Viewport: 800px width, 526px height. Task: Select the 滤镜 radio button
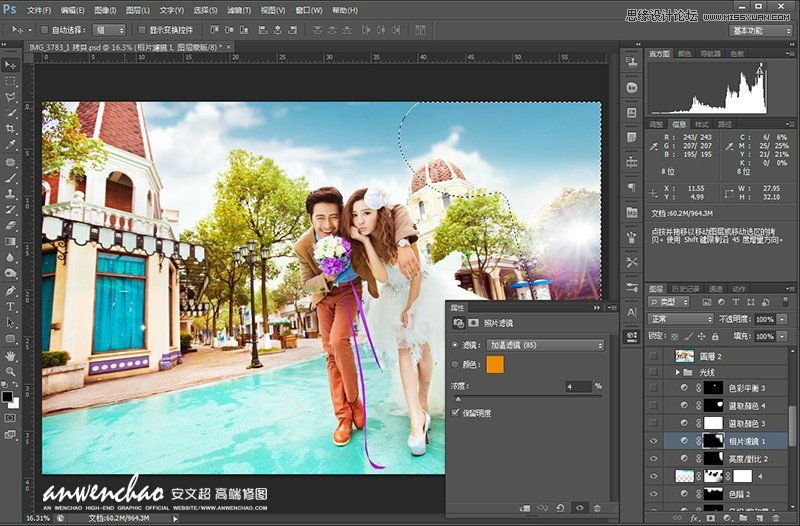pyautogui.click(x=455, y=345)
